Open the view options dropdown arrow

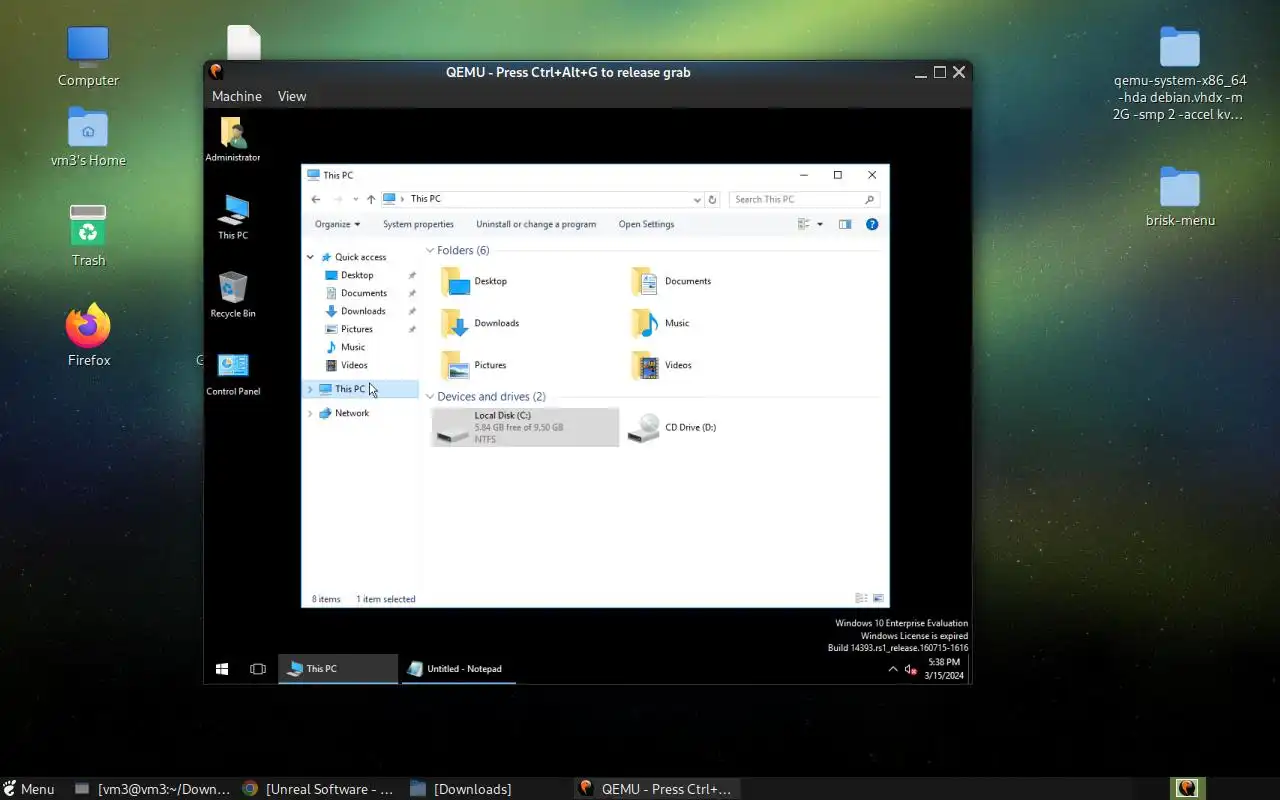[x=820, y=224]
